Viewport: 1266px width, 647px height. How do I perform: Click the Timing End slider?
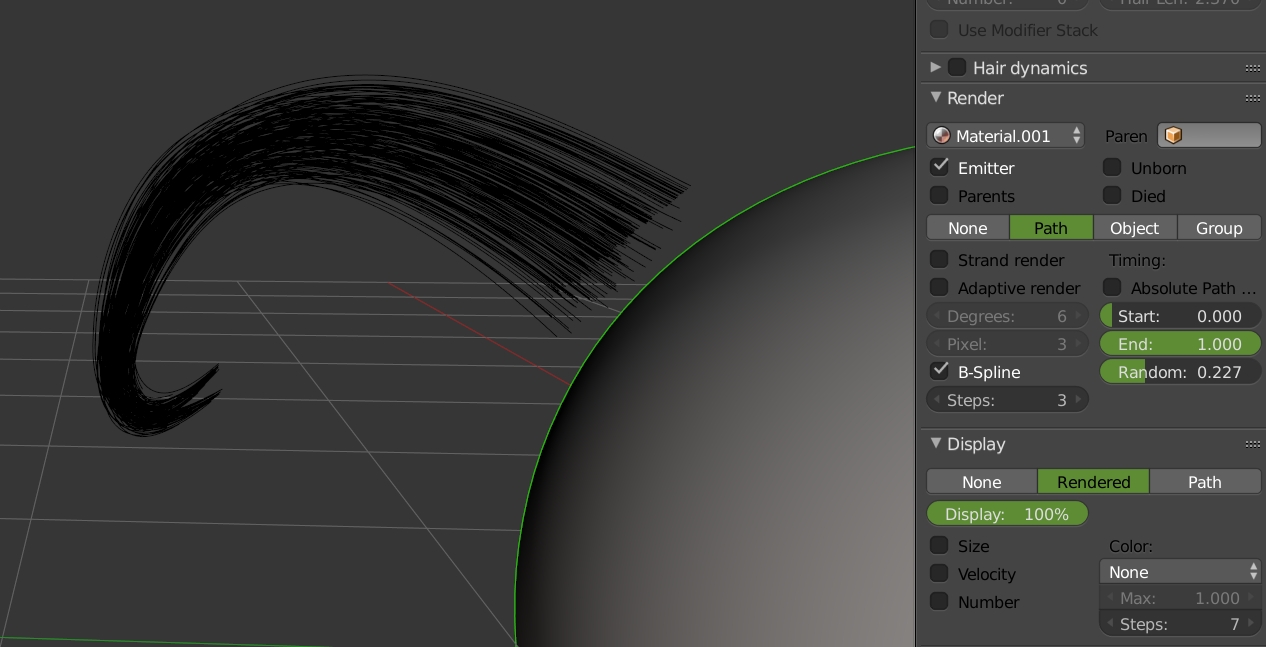coord(1180,344)
